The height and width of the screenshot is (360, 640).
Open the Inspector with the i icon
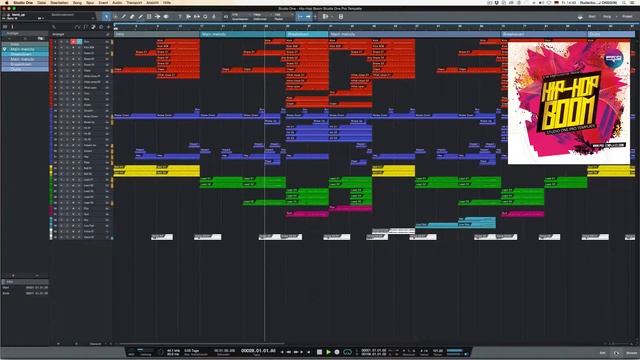click(x=12, y=27)
